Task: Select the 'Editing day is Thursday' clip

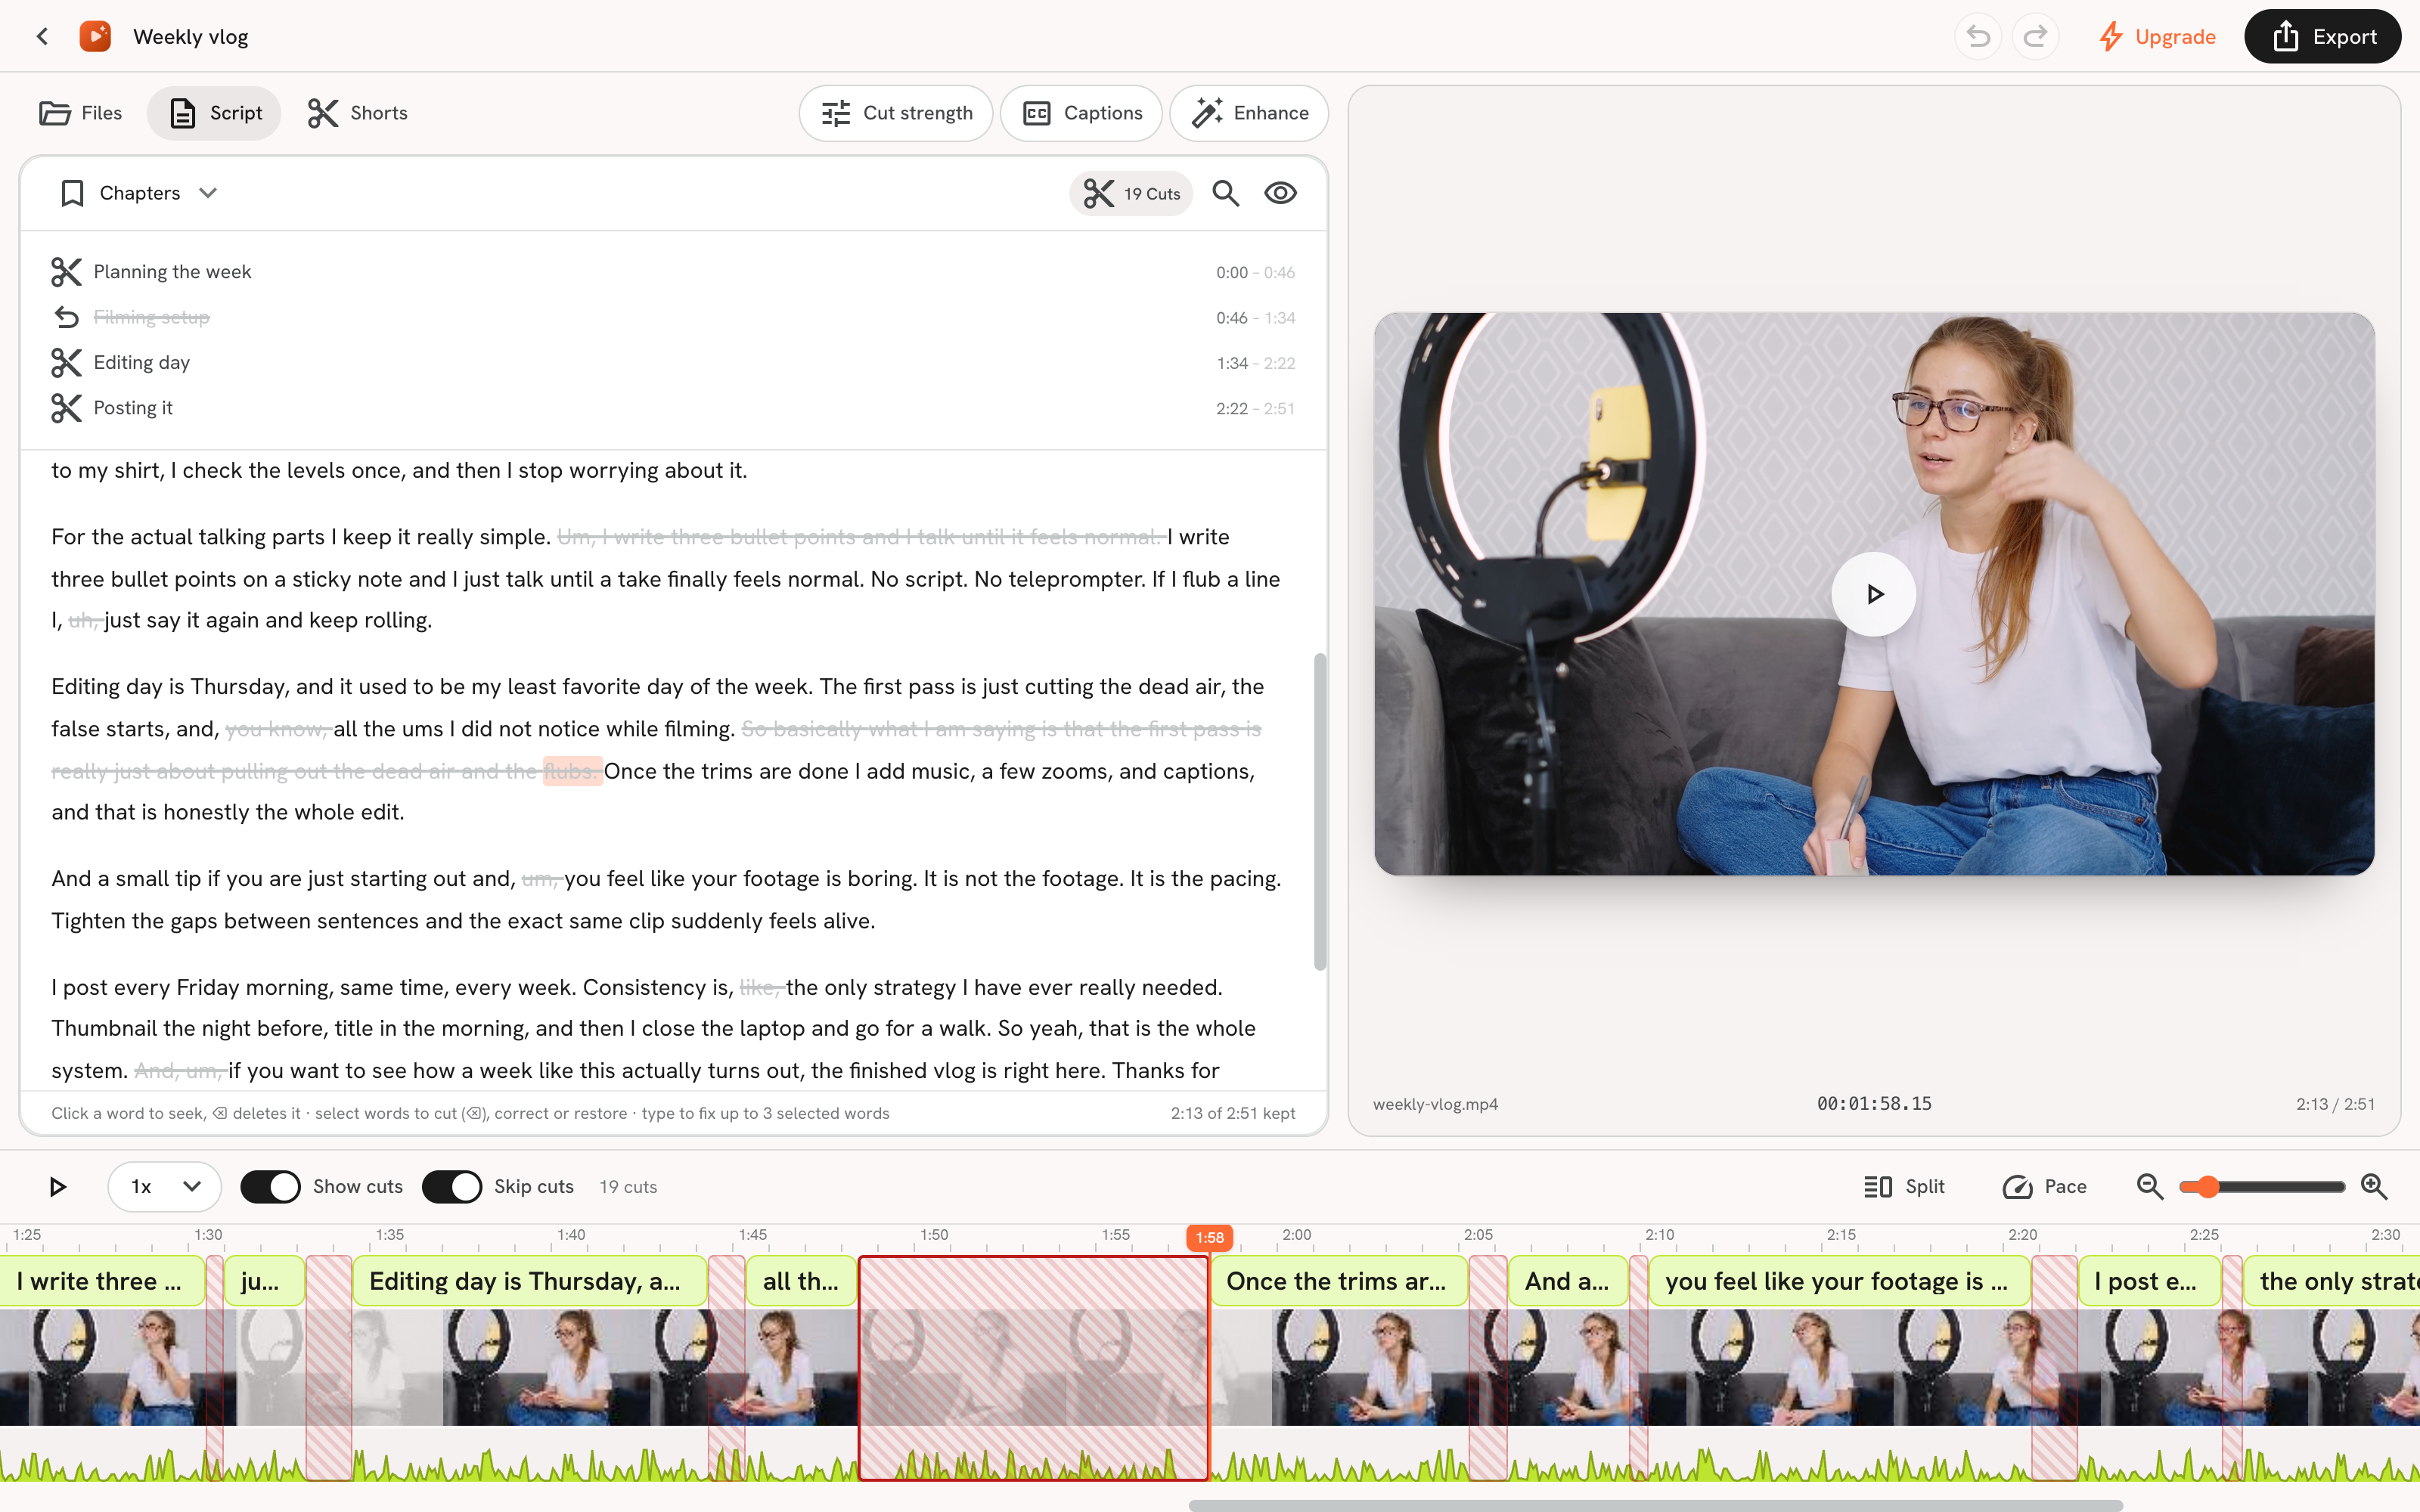Action: pos(530,1281)
